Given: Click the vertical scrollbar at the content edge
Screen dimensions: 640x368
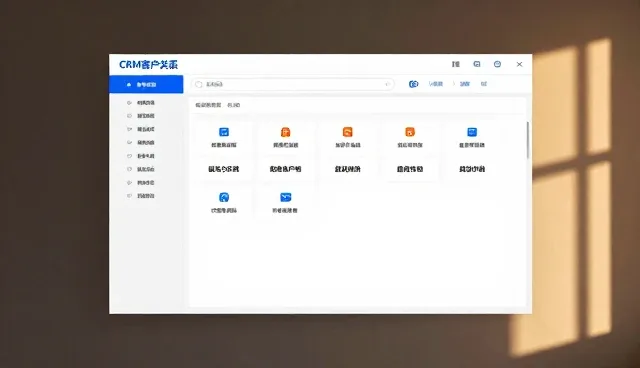Looking at the screenshot, I should click(x=528, y=140).
